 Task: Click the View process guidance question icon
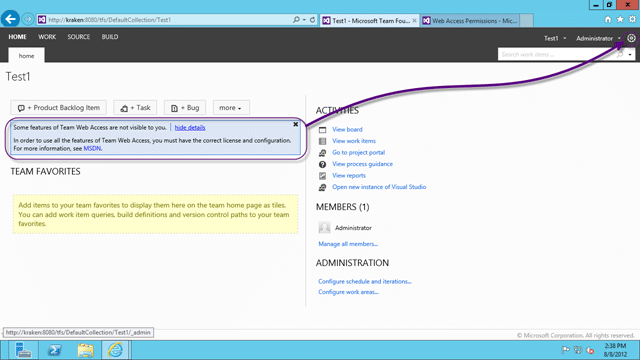pyautogui.click(x=322, y=164)
